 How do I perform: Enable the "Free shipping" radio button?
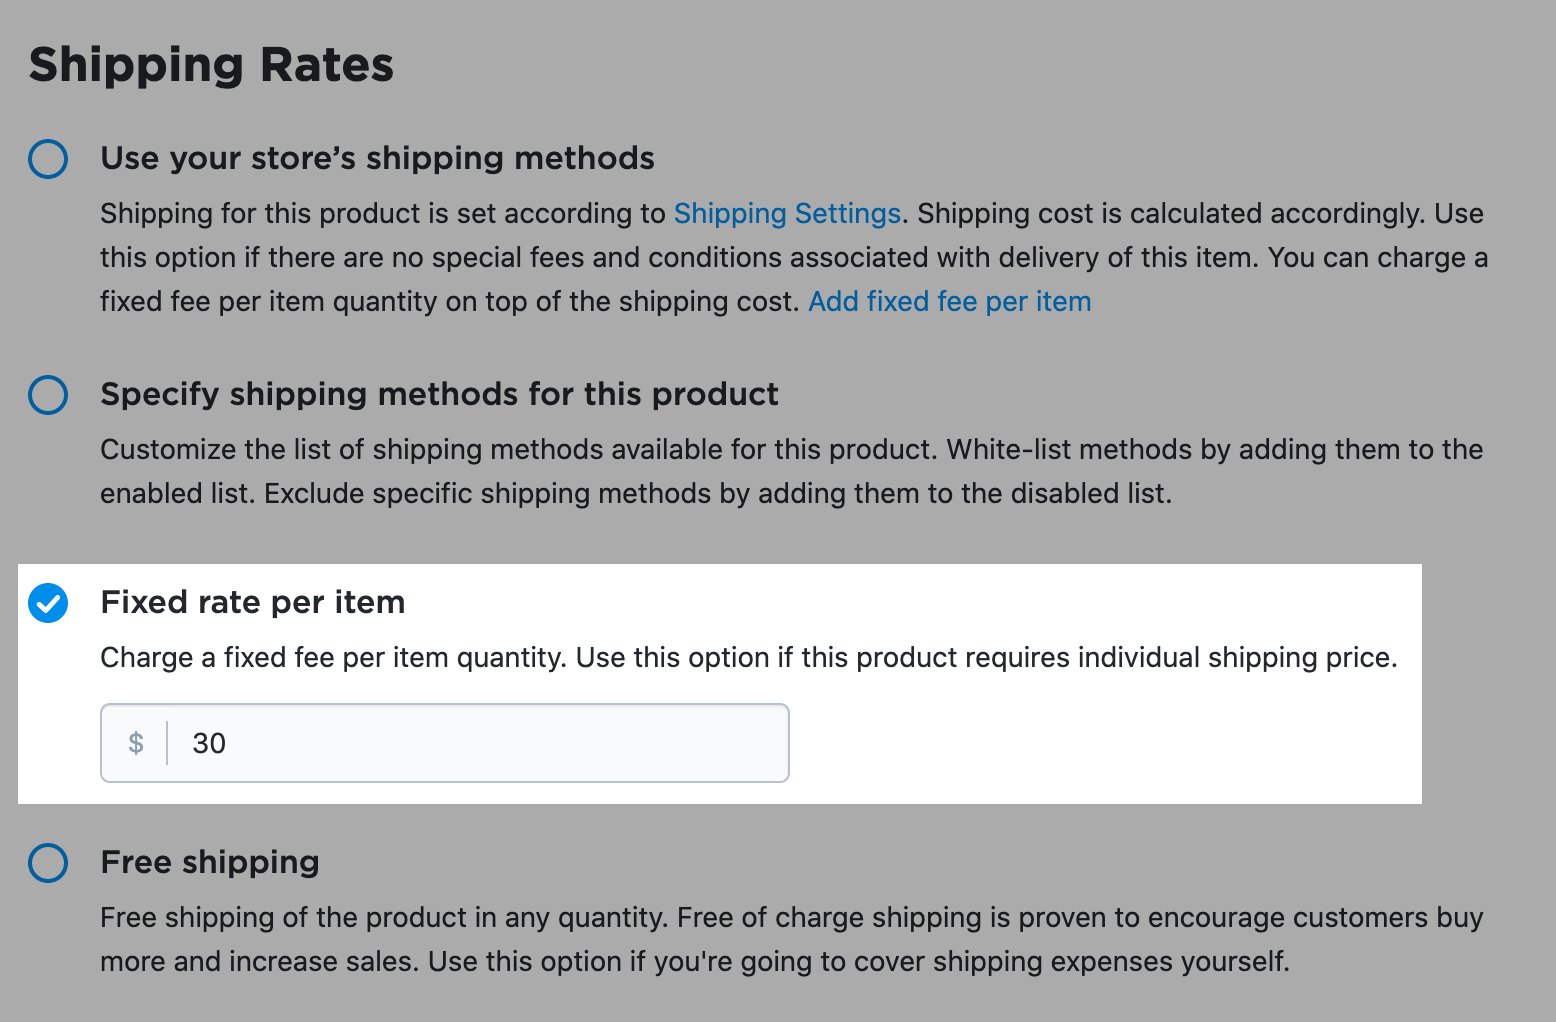click(x=48, y=863)
